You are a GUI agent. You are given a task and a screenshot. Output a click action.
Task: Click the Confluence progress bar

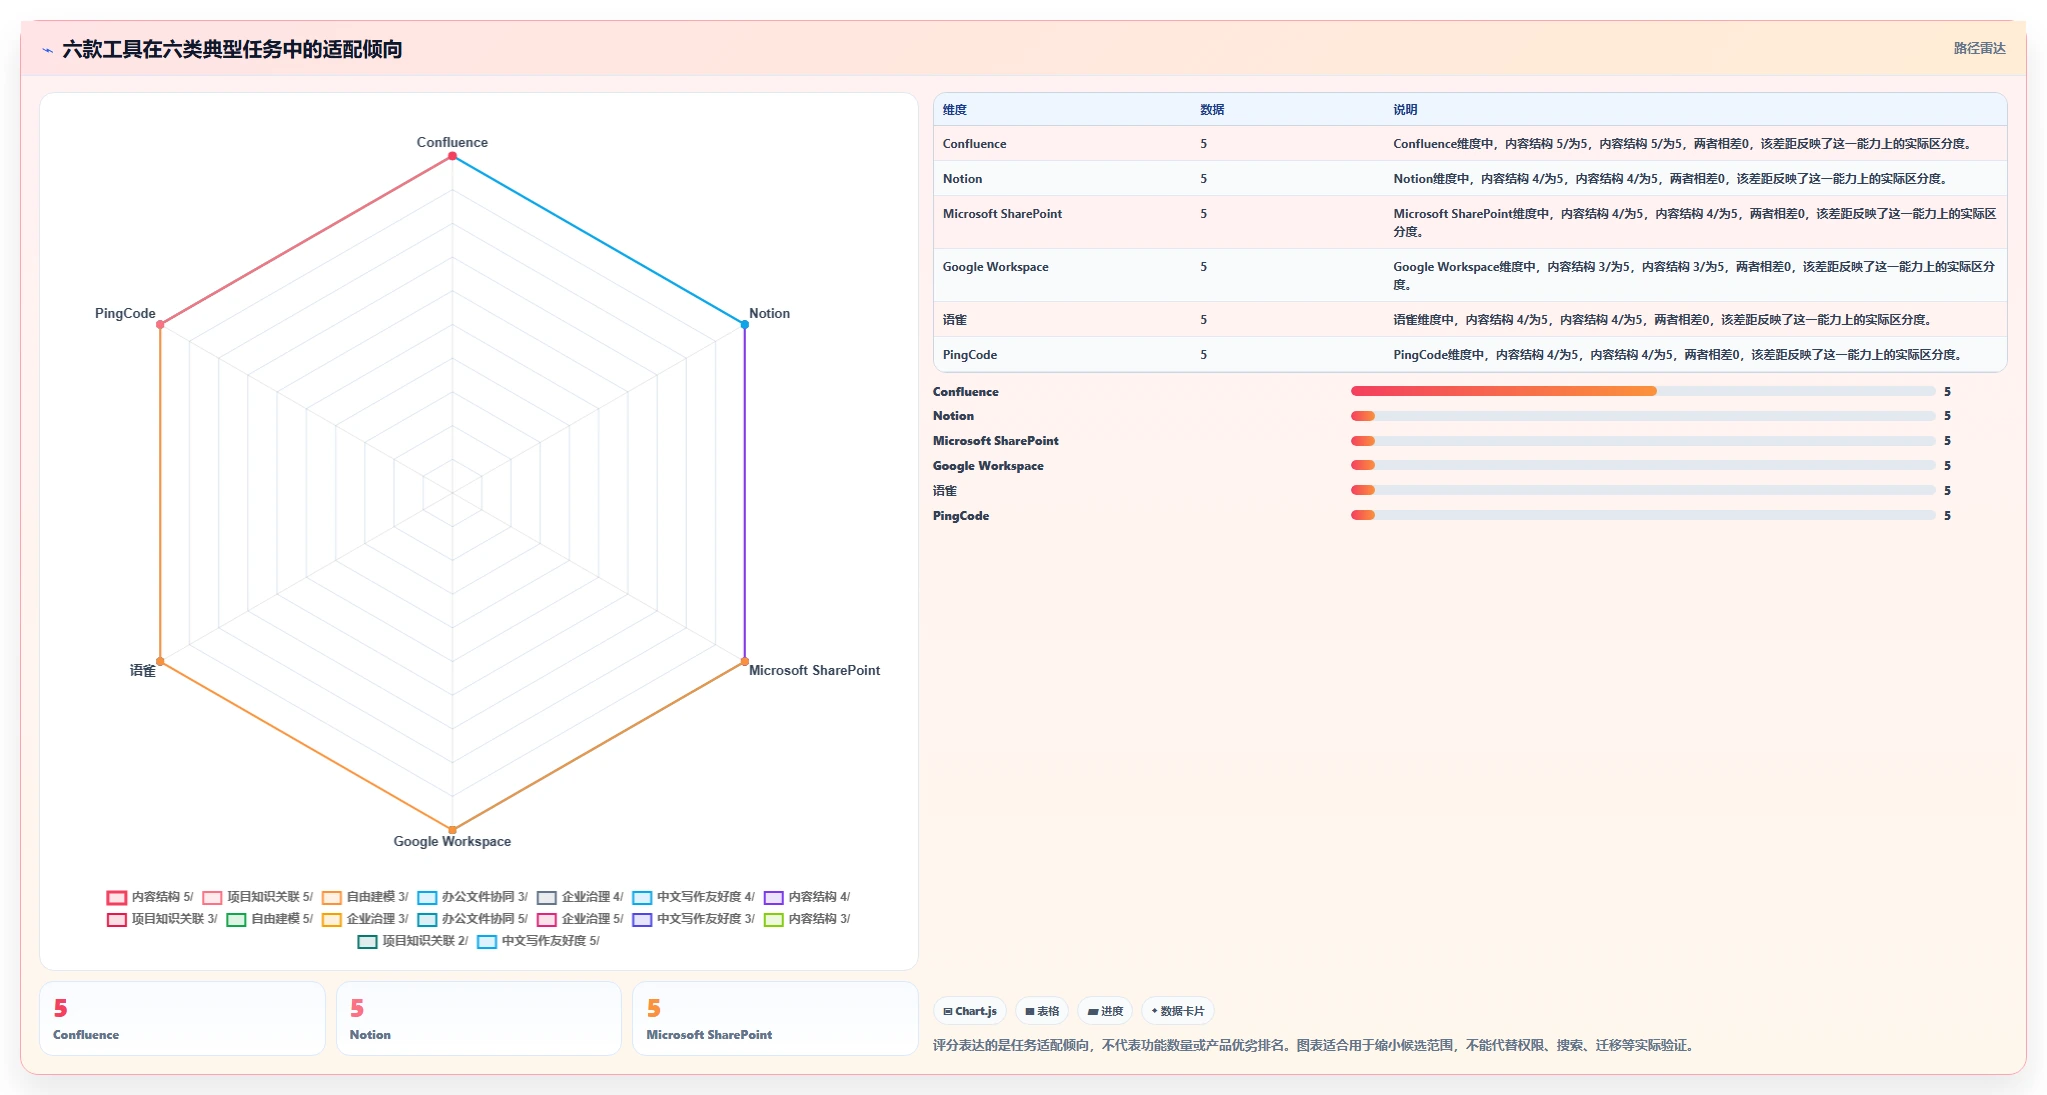pyautogui.click(x=1643, y=391)
